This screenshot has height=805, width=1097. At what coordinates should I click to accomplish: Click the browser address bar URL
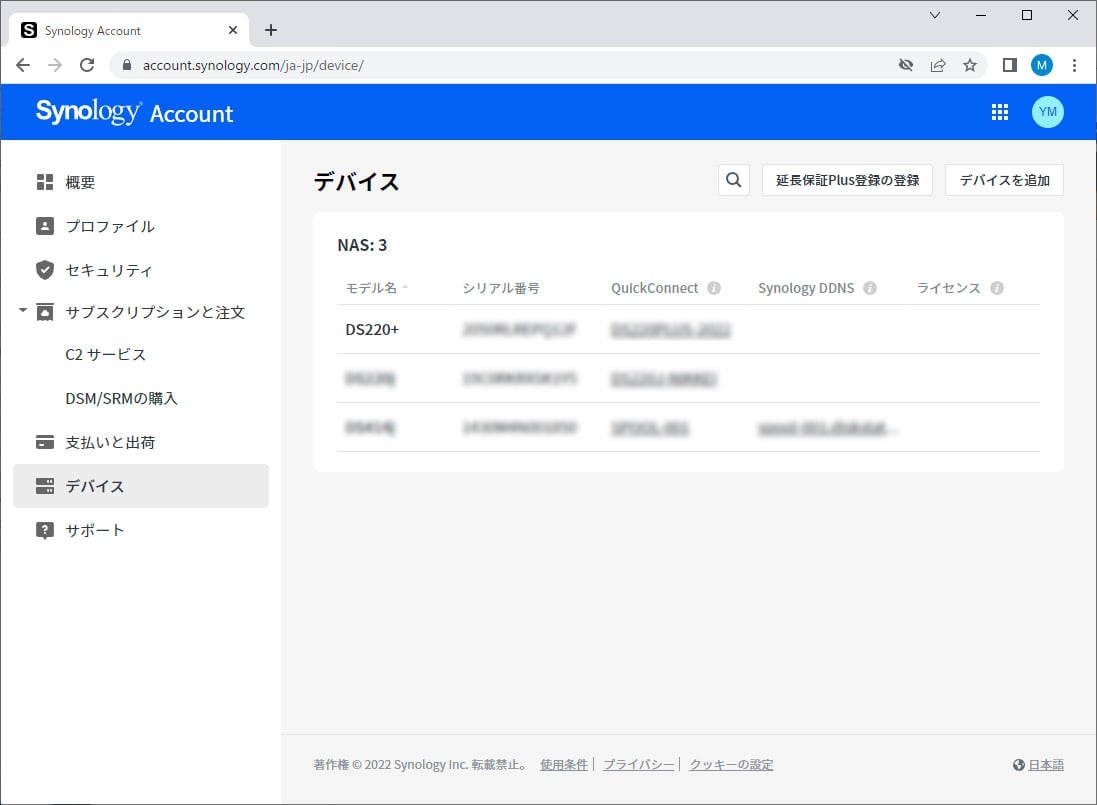[253, 65]
